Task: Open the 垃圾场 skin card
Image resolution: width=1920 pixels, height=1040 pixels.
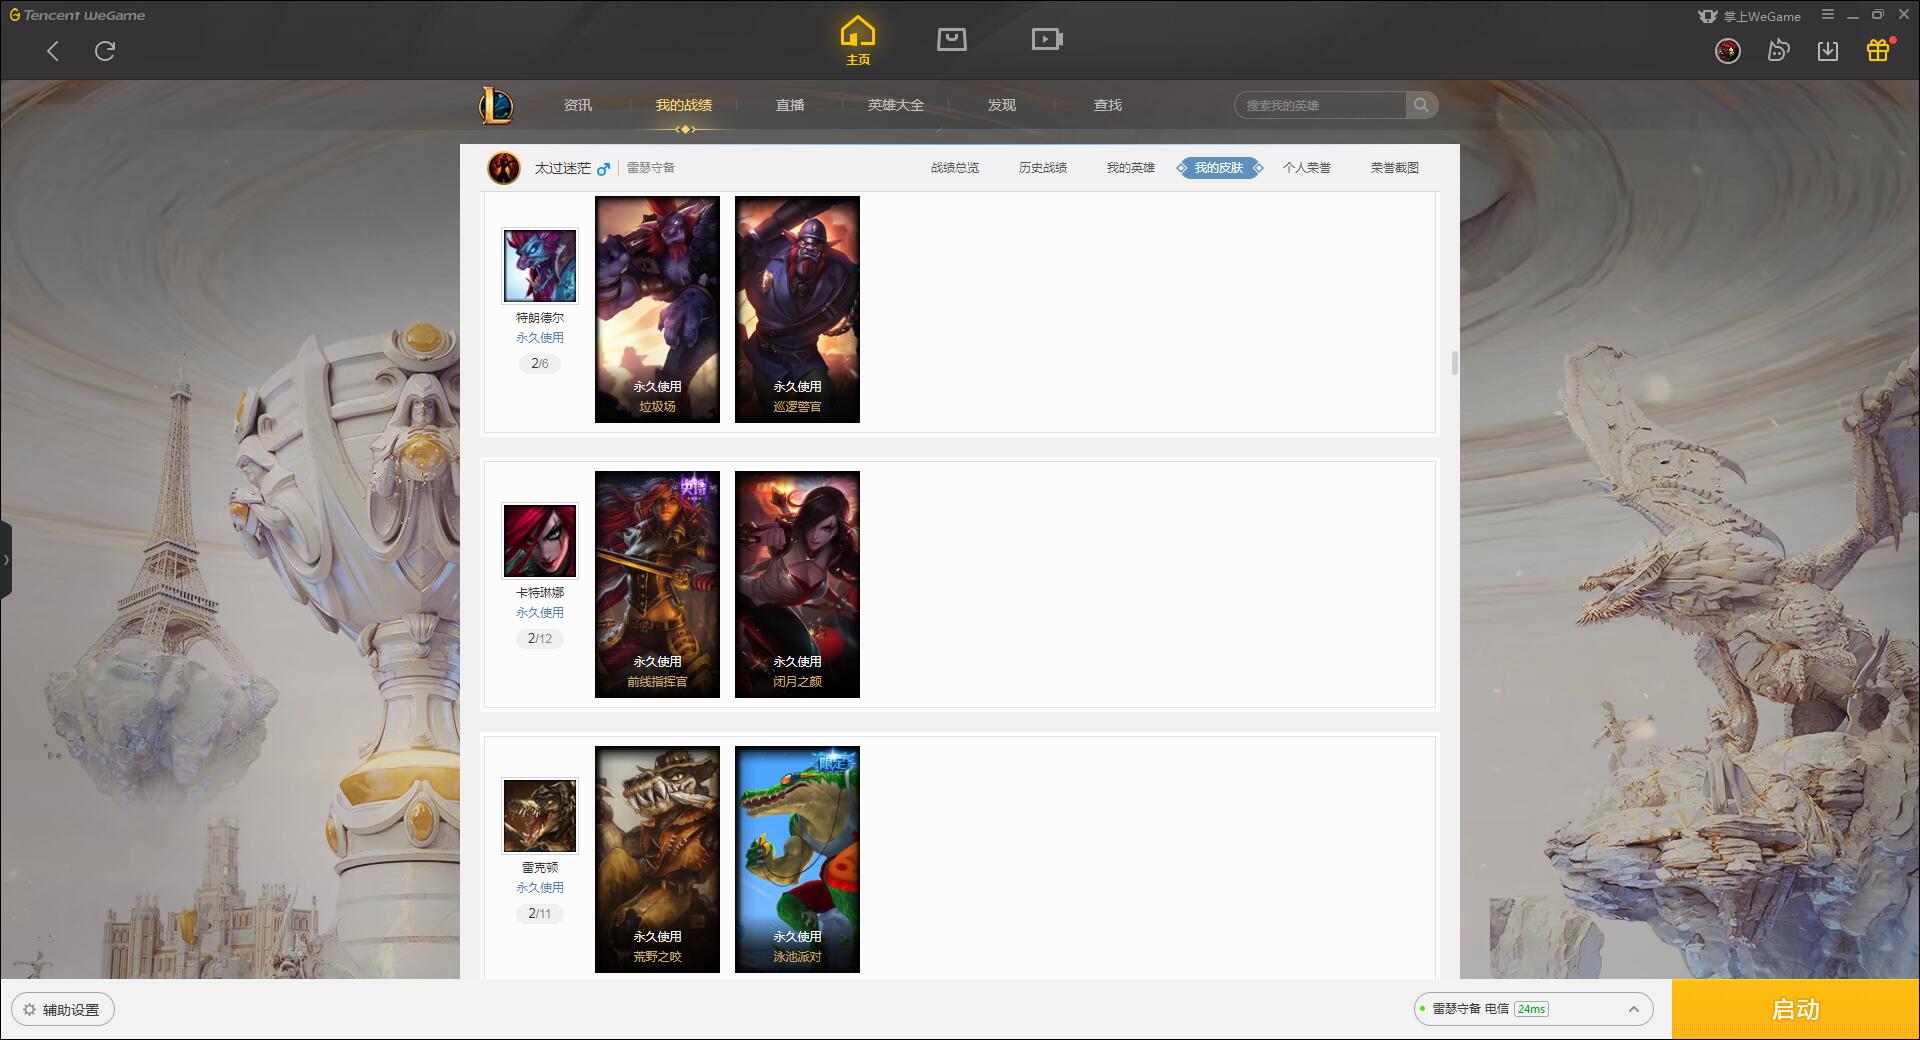Action: [657, 309]
